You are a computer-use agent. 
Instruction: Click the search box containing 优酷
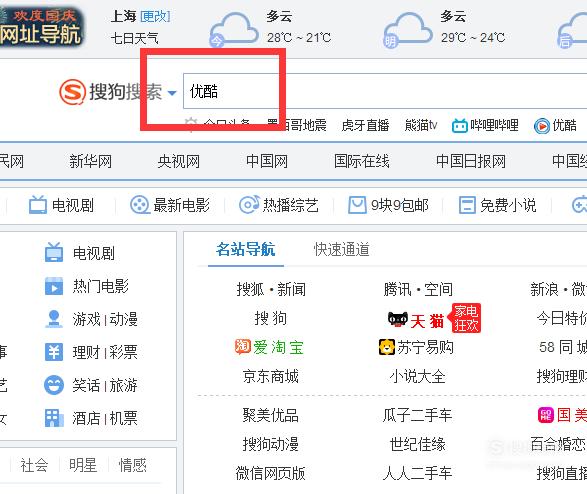385,91
